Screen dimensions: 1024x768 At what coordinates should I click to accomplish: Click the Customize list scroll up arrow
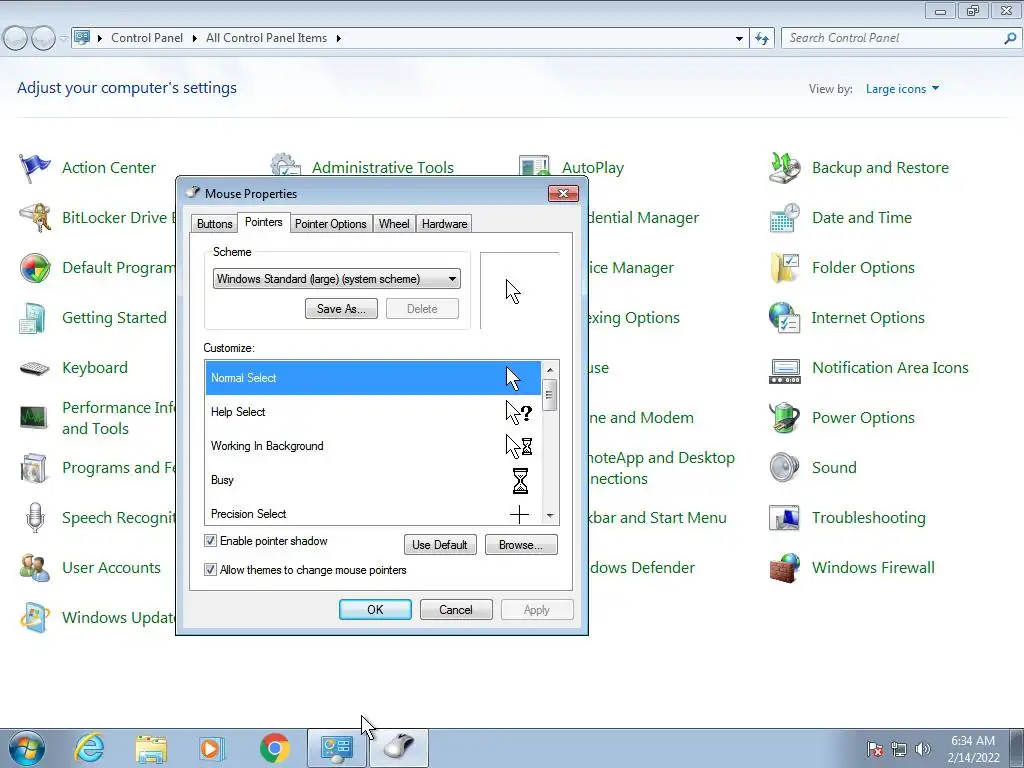550,370
